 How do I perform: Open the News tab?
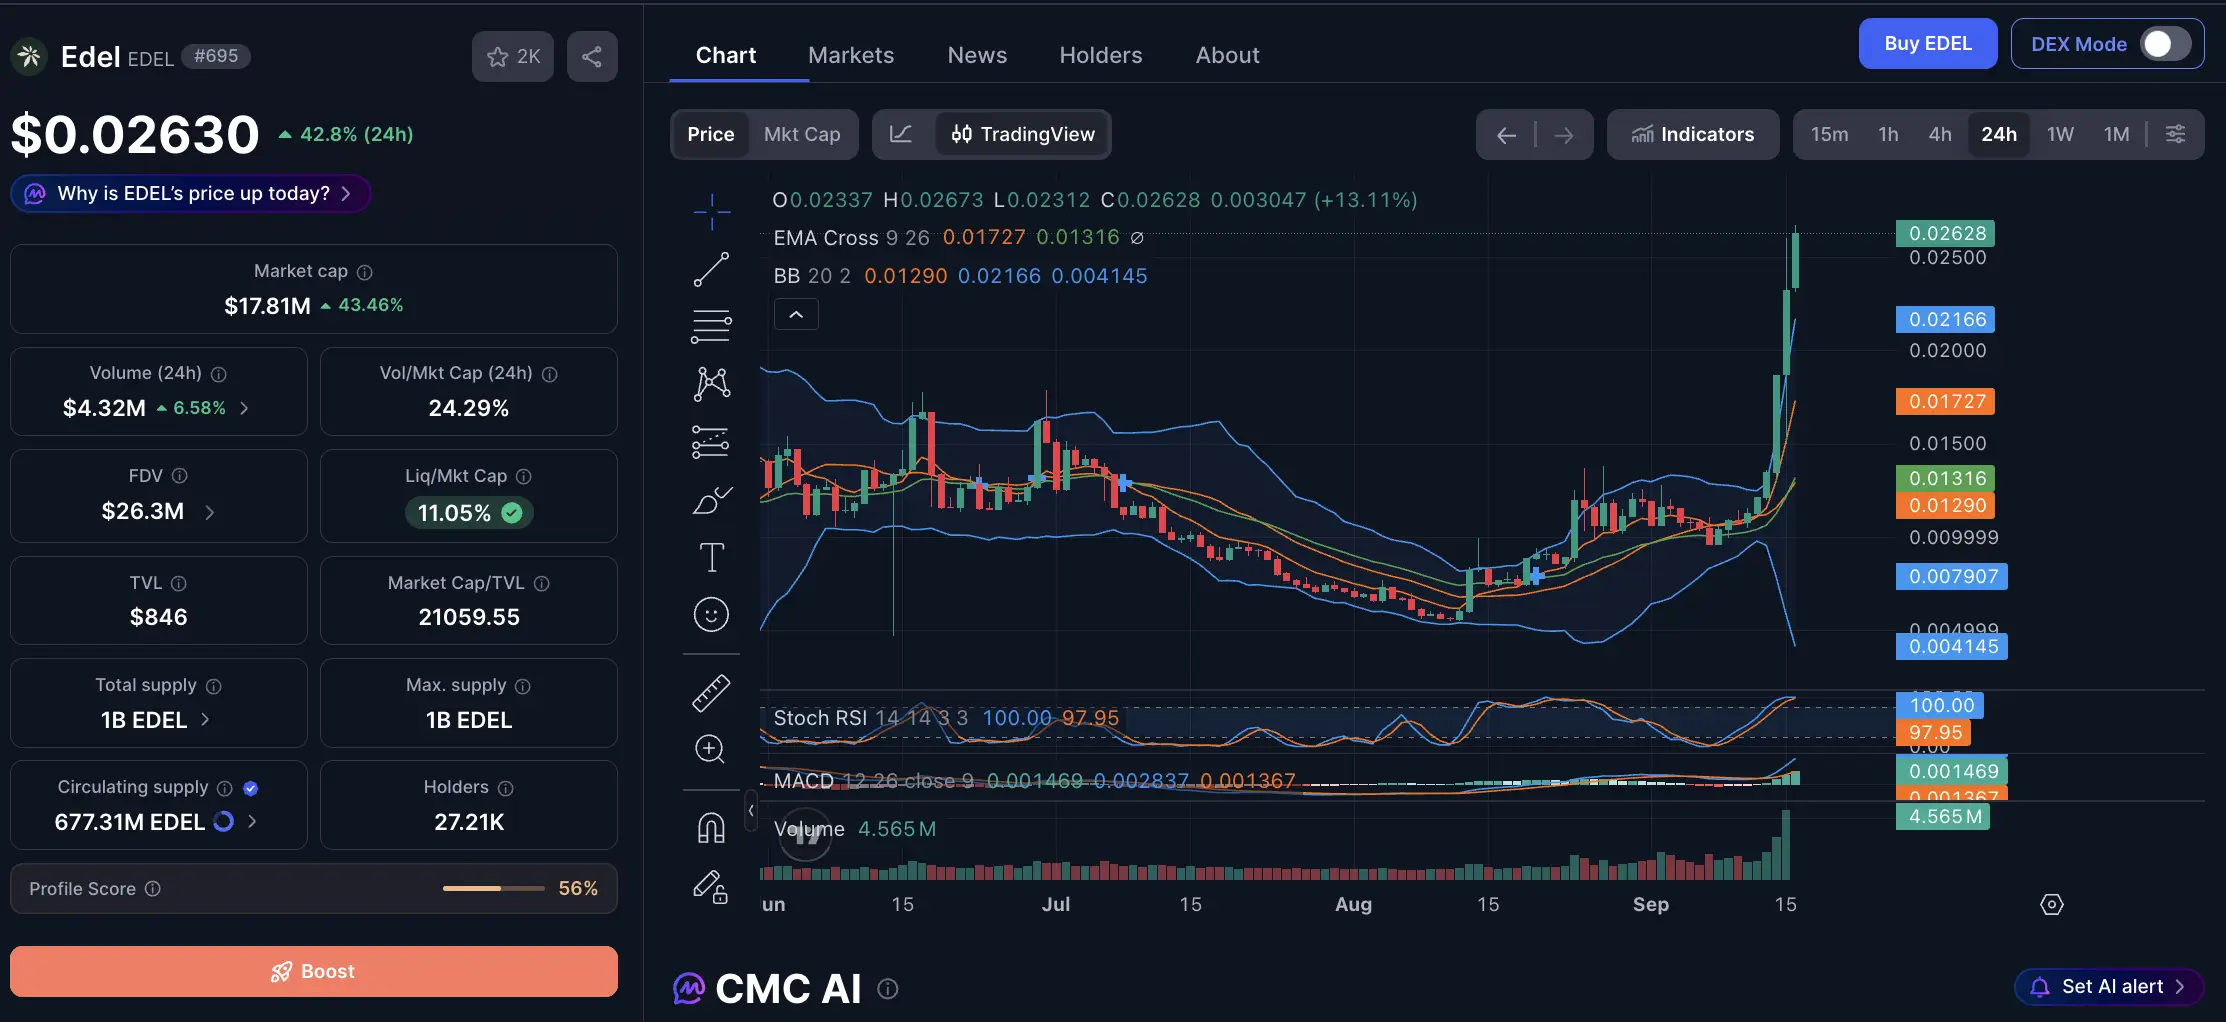(x=977, y=55)
